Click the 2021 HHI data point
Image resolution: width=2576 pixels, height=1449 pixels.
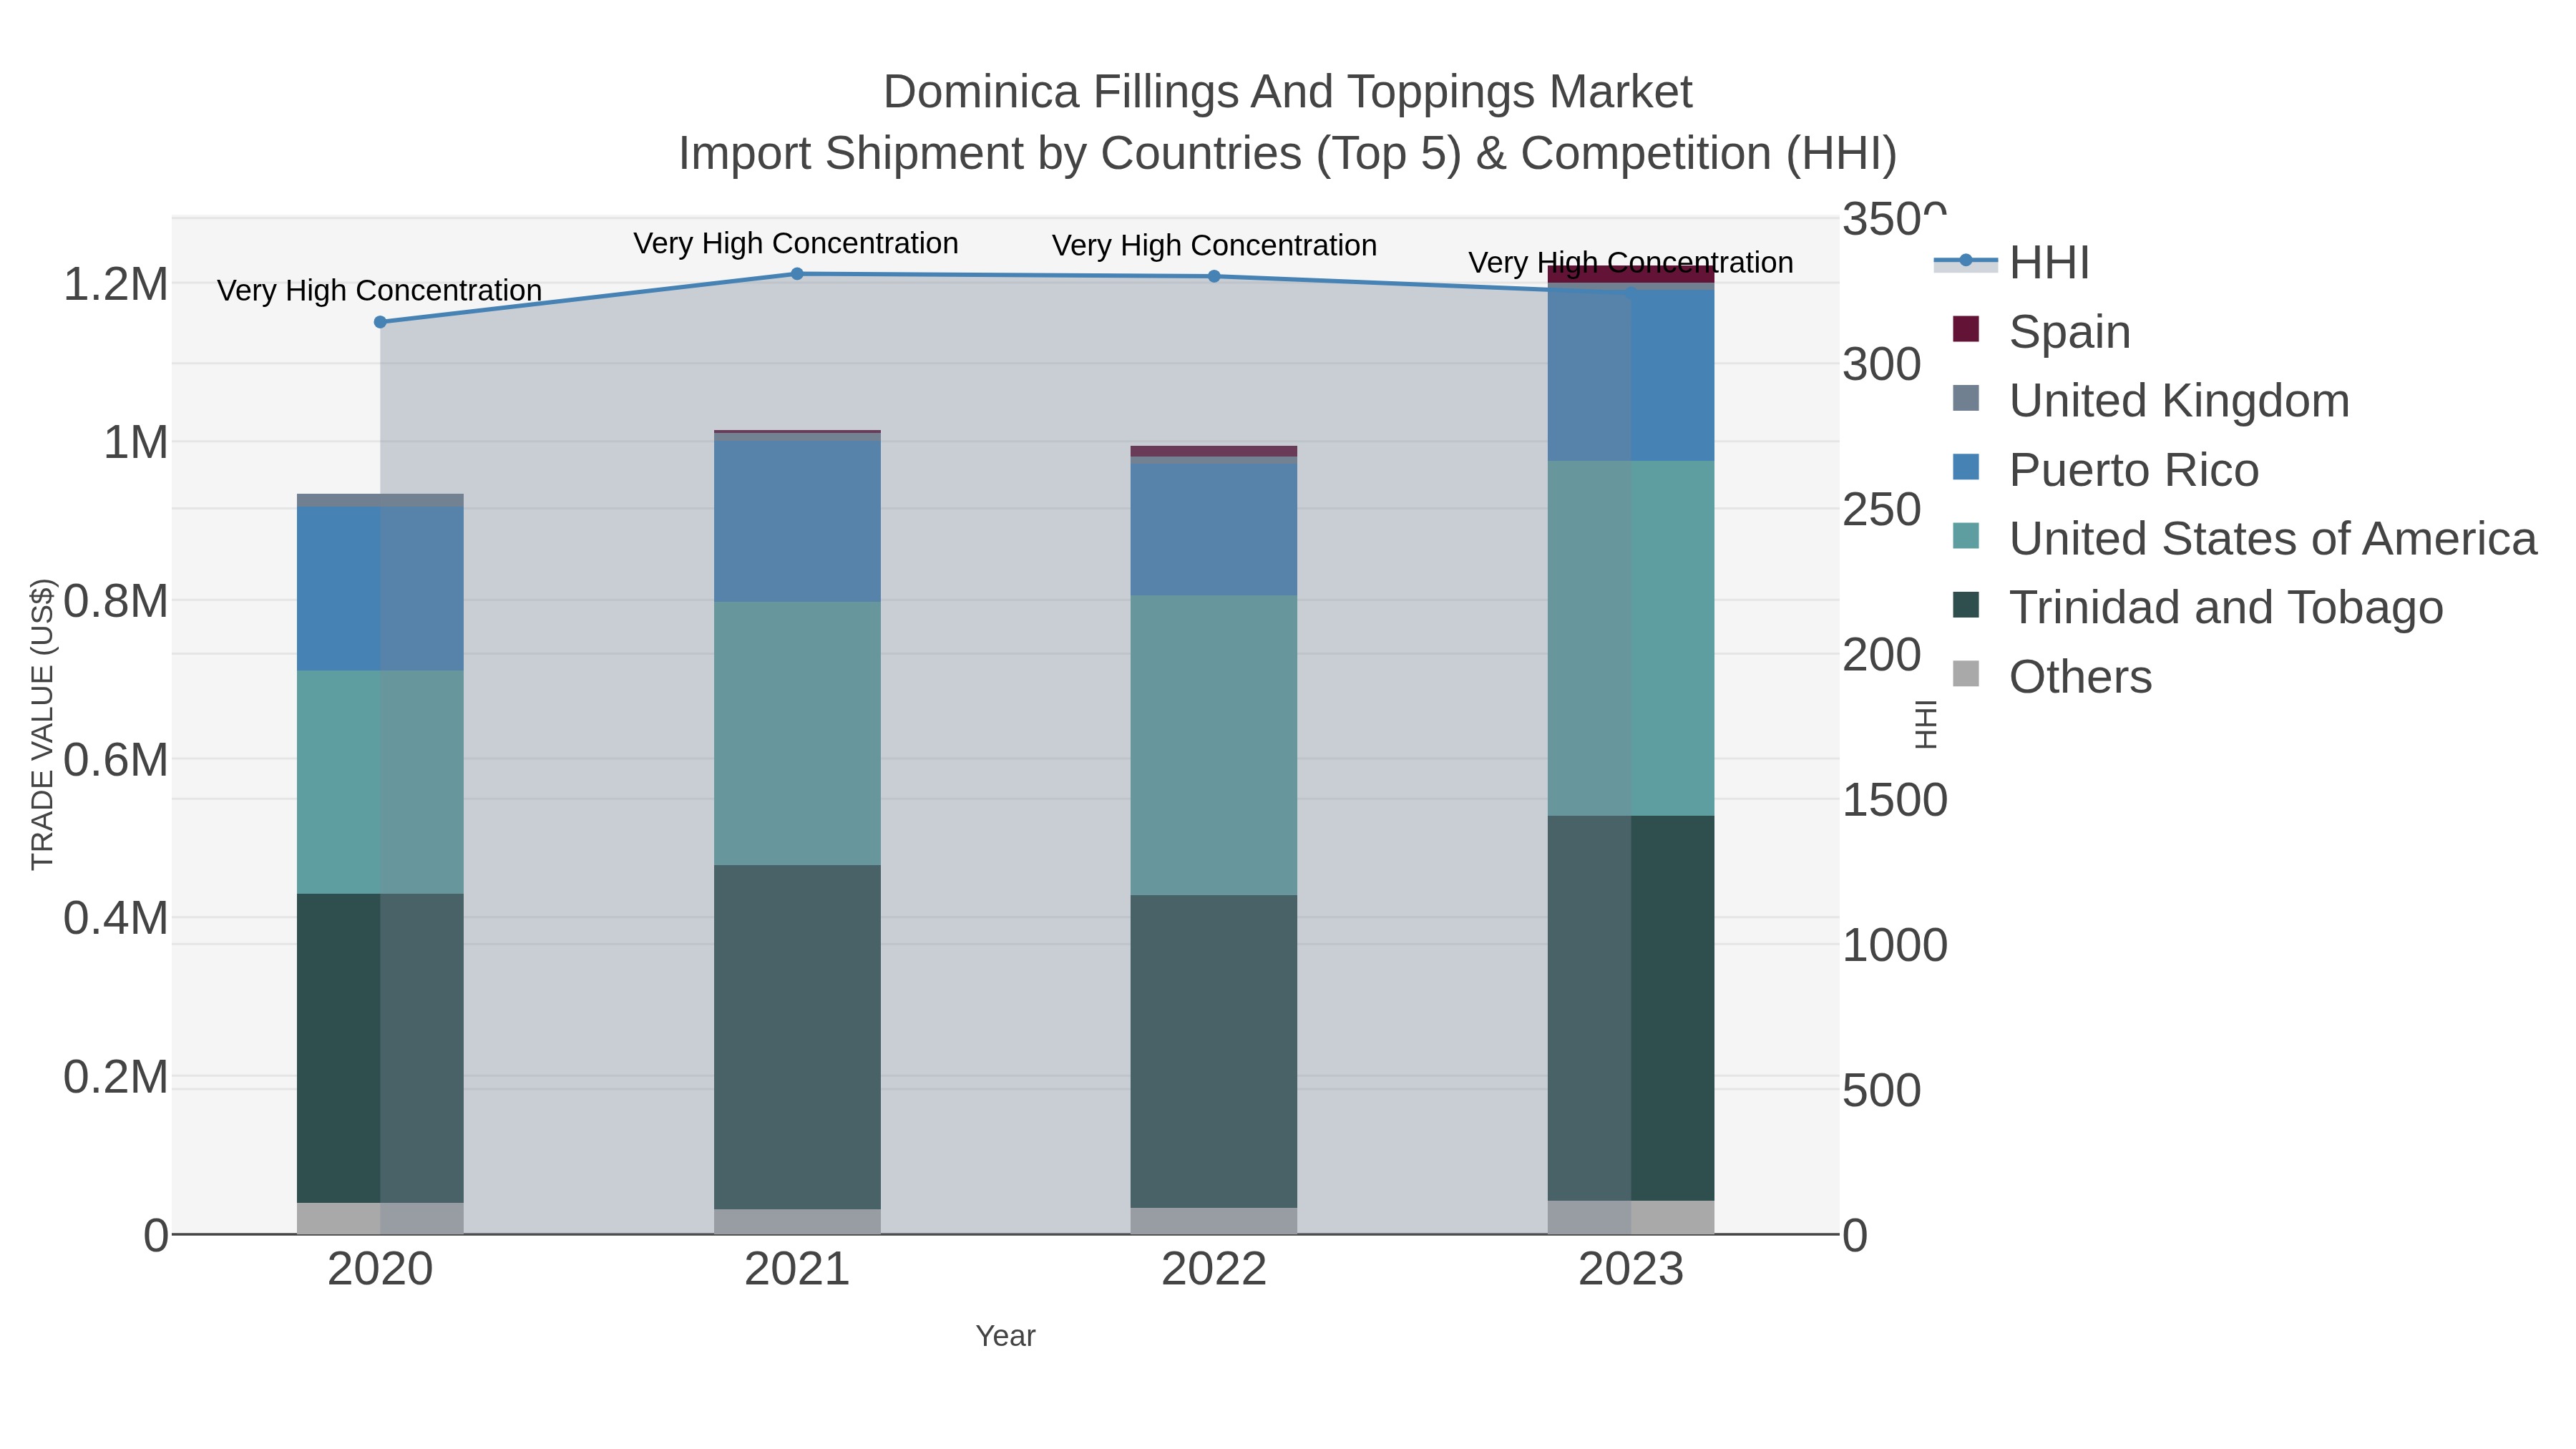click(x=797, y=274)
